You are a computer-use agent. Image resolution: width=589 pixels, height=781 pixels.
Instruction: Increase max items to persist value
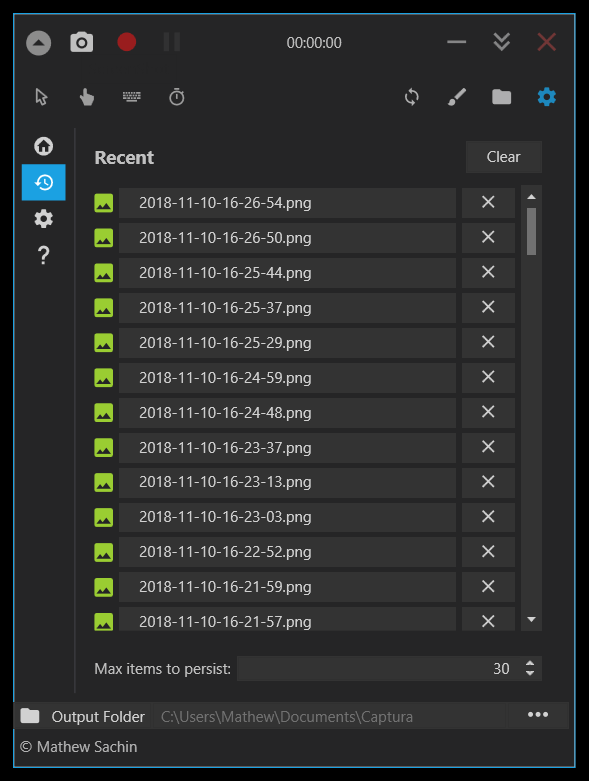tap(530, 663)
